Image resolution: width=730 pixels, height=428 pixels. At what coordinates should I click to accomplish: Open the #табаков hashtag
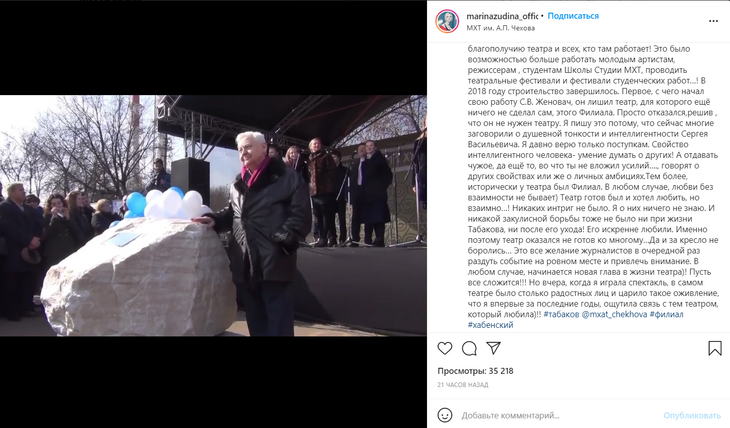point(561,314)
